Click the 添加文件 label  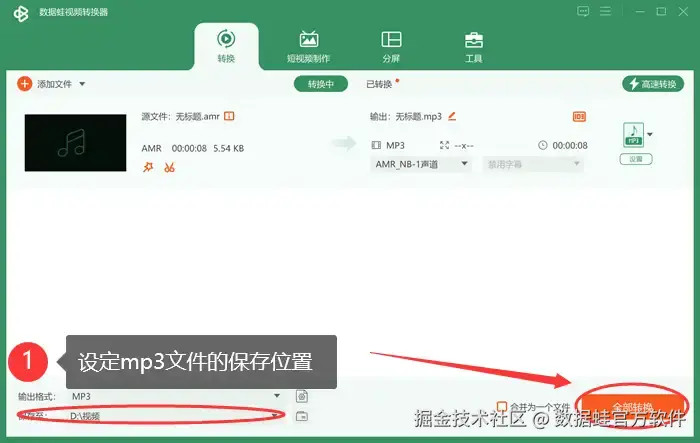point(54,84)
